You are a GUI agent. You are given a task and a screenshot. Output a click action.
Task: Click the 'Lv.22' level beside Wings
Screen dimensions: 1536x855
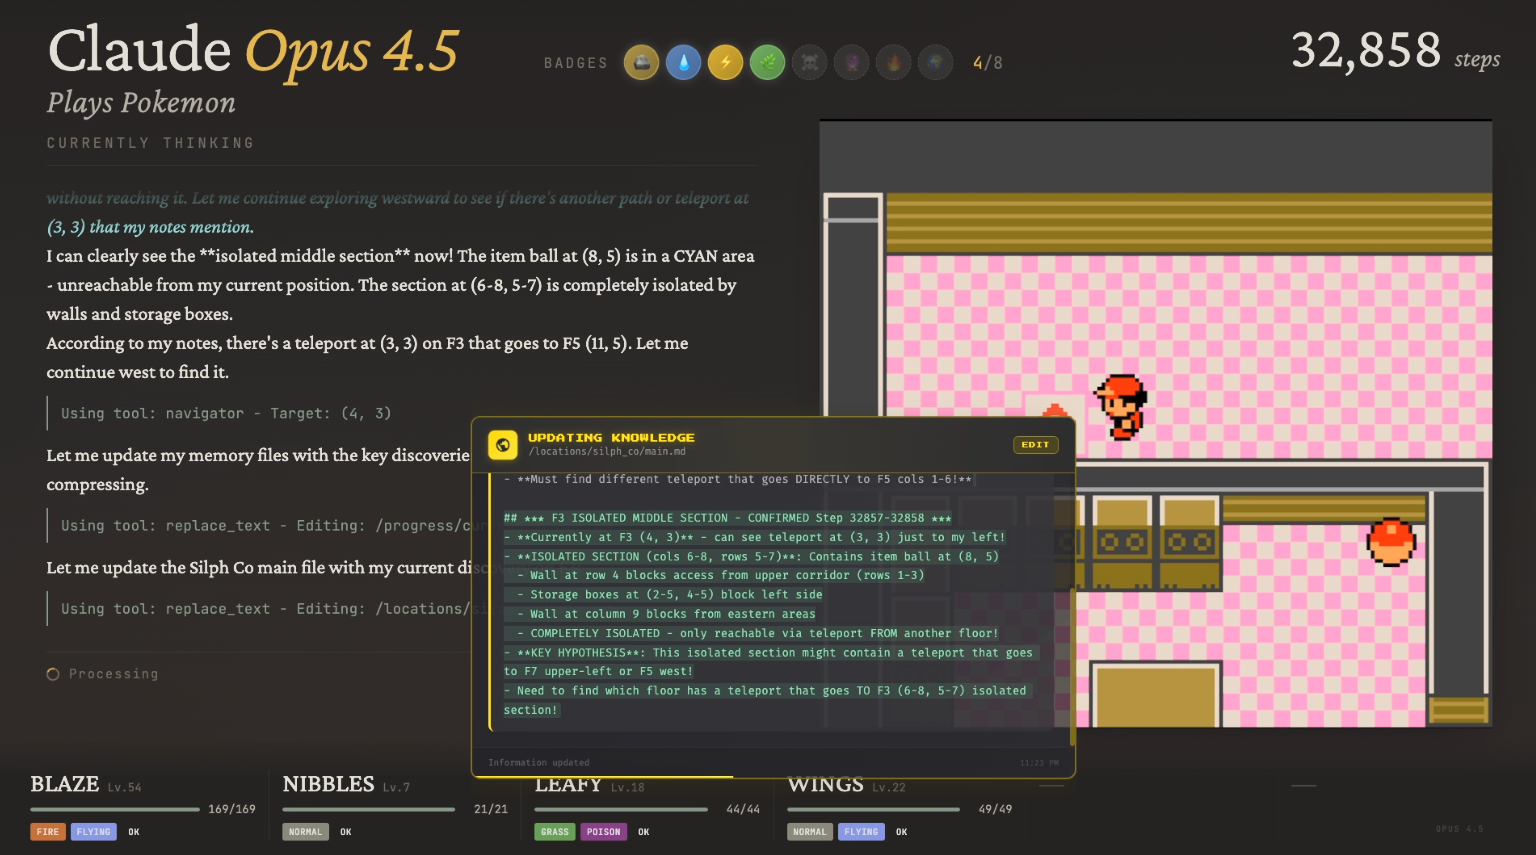coord(889,787)
